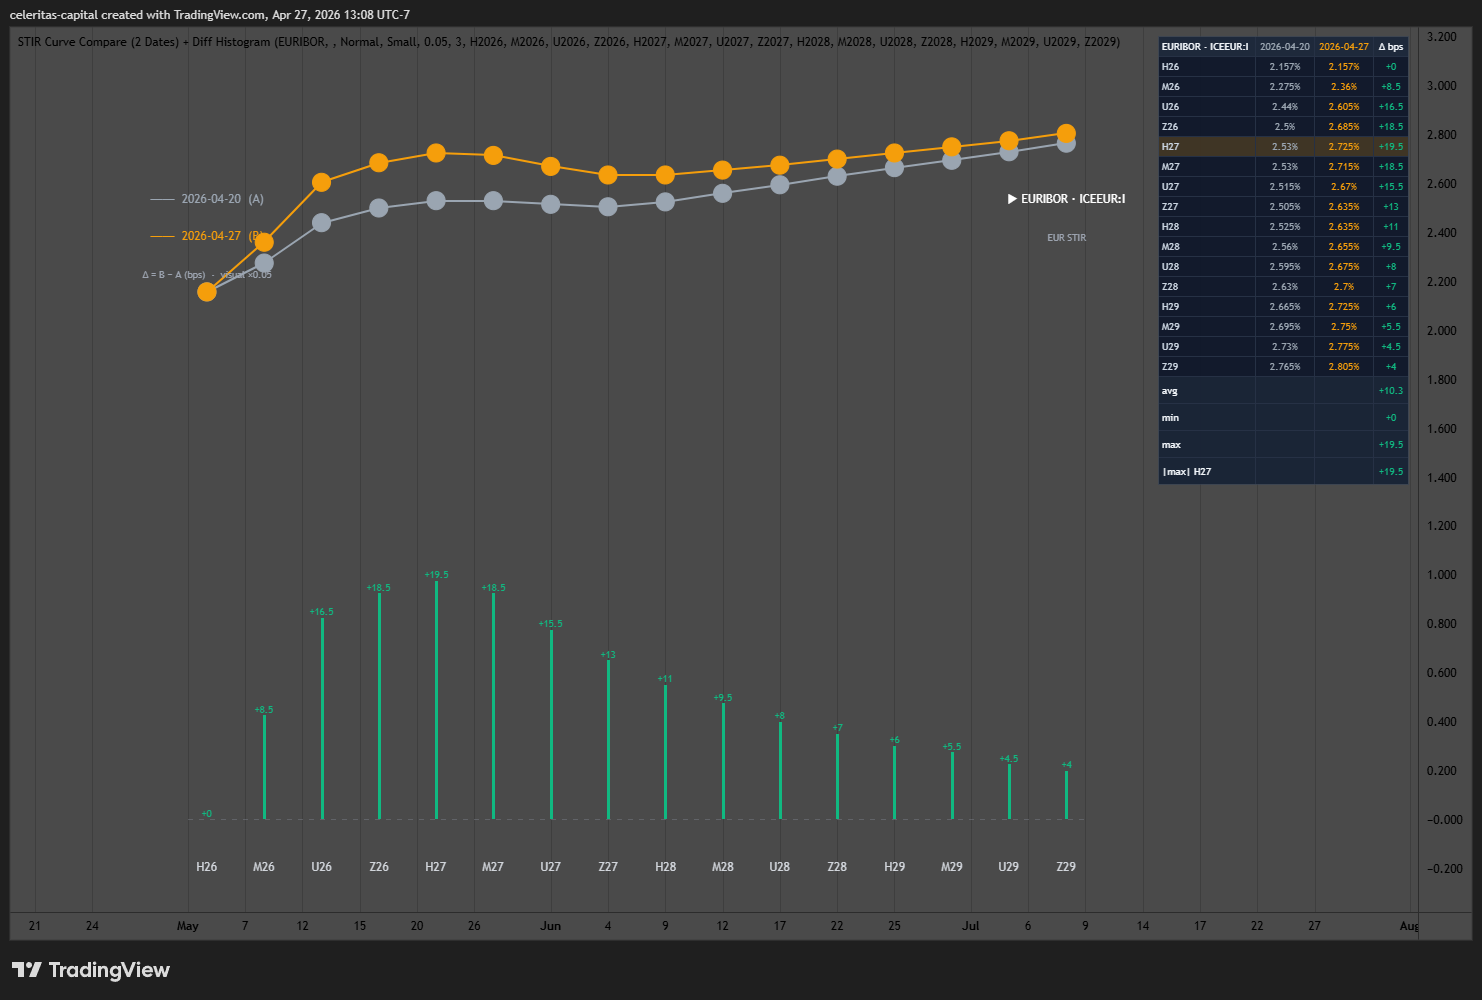Screen dimensions: 1482x1000
Task: Click the orange H26 starting dot
Action: click(x=207, y=292)
